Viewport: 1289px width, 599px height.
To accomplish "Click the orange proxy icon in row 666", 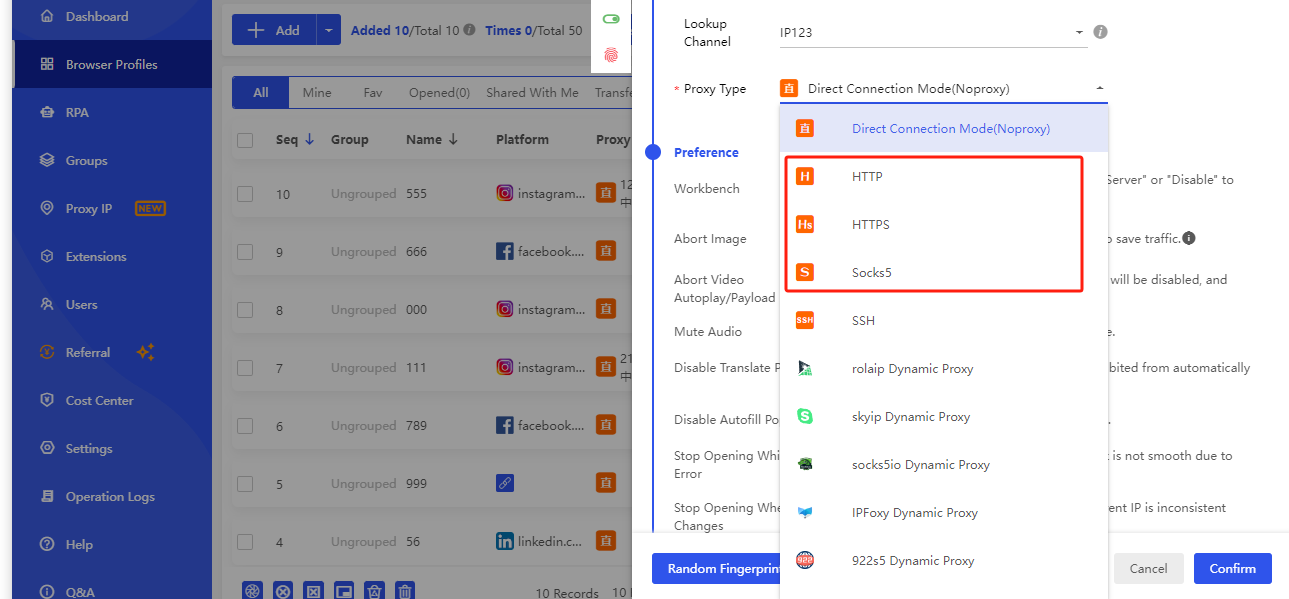I will 605,251.
